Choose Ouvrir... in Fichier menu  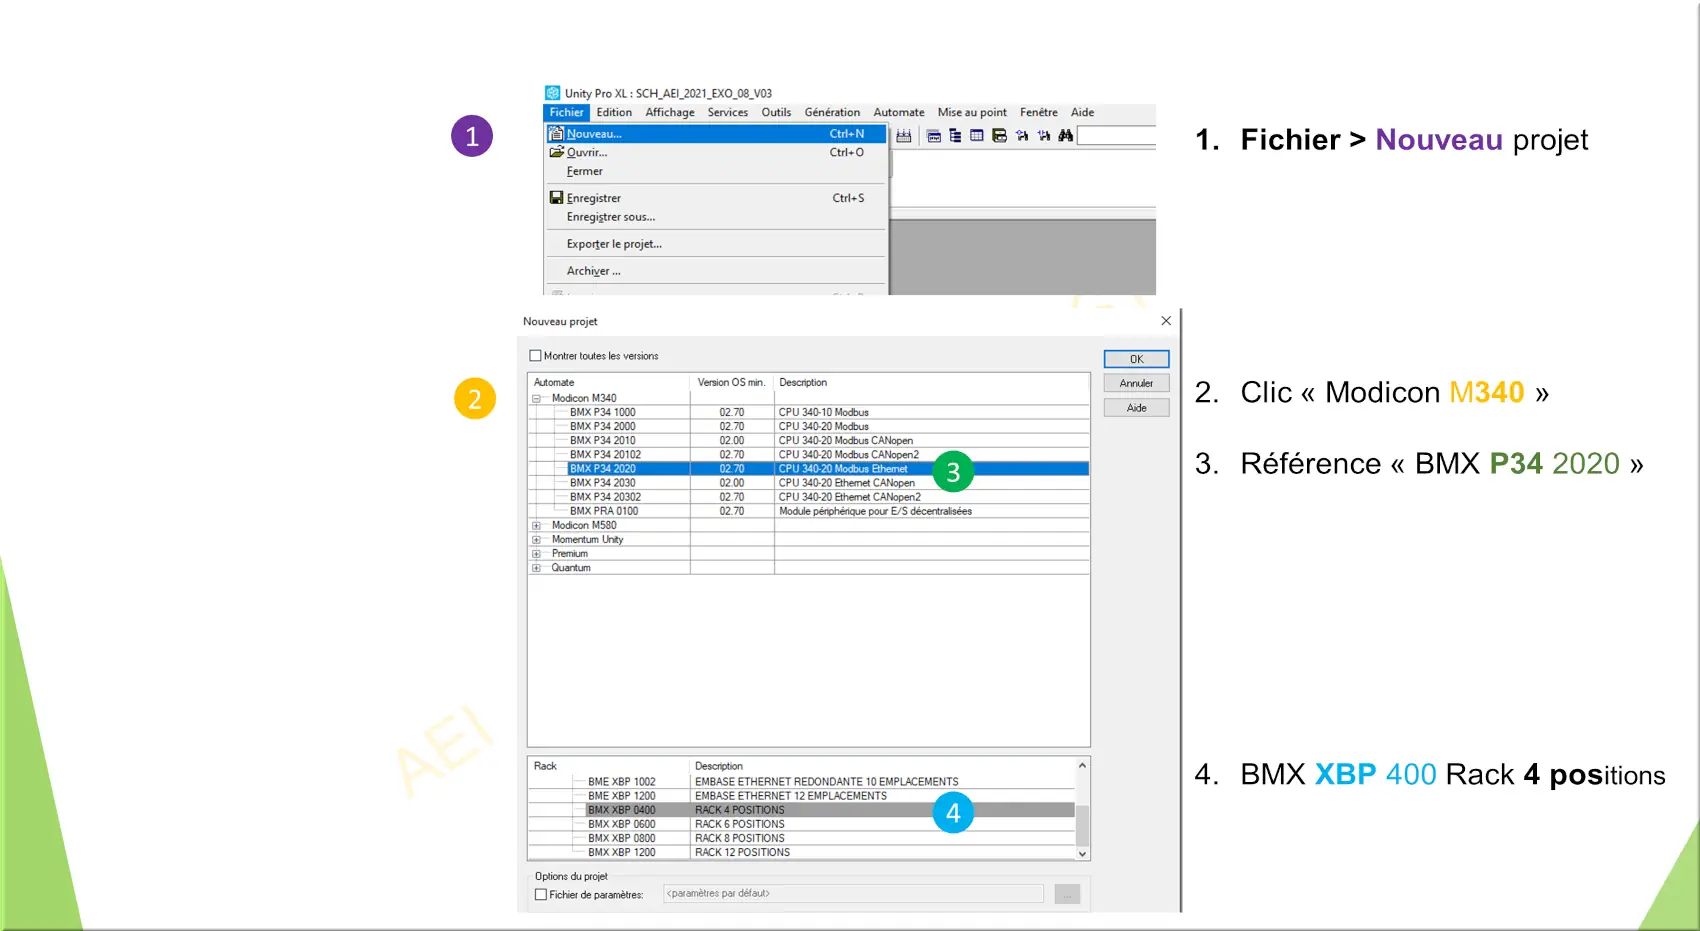coord(716,152)
